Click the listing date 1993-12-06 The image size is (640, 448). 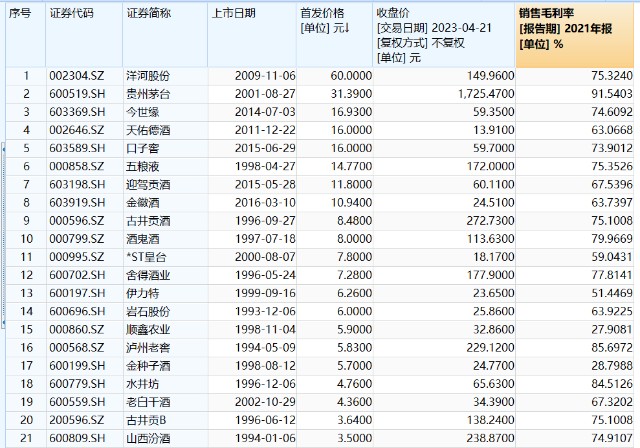pos(265,311)
